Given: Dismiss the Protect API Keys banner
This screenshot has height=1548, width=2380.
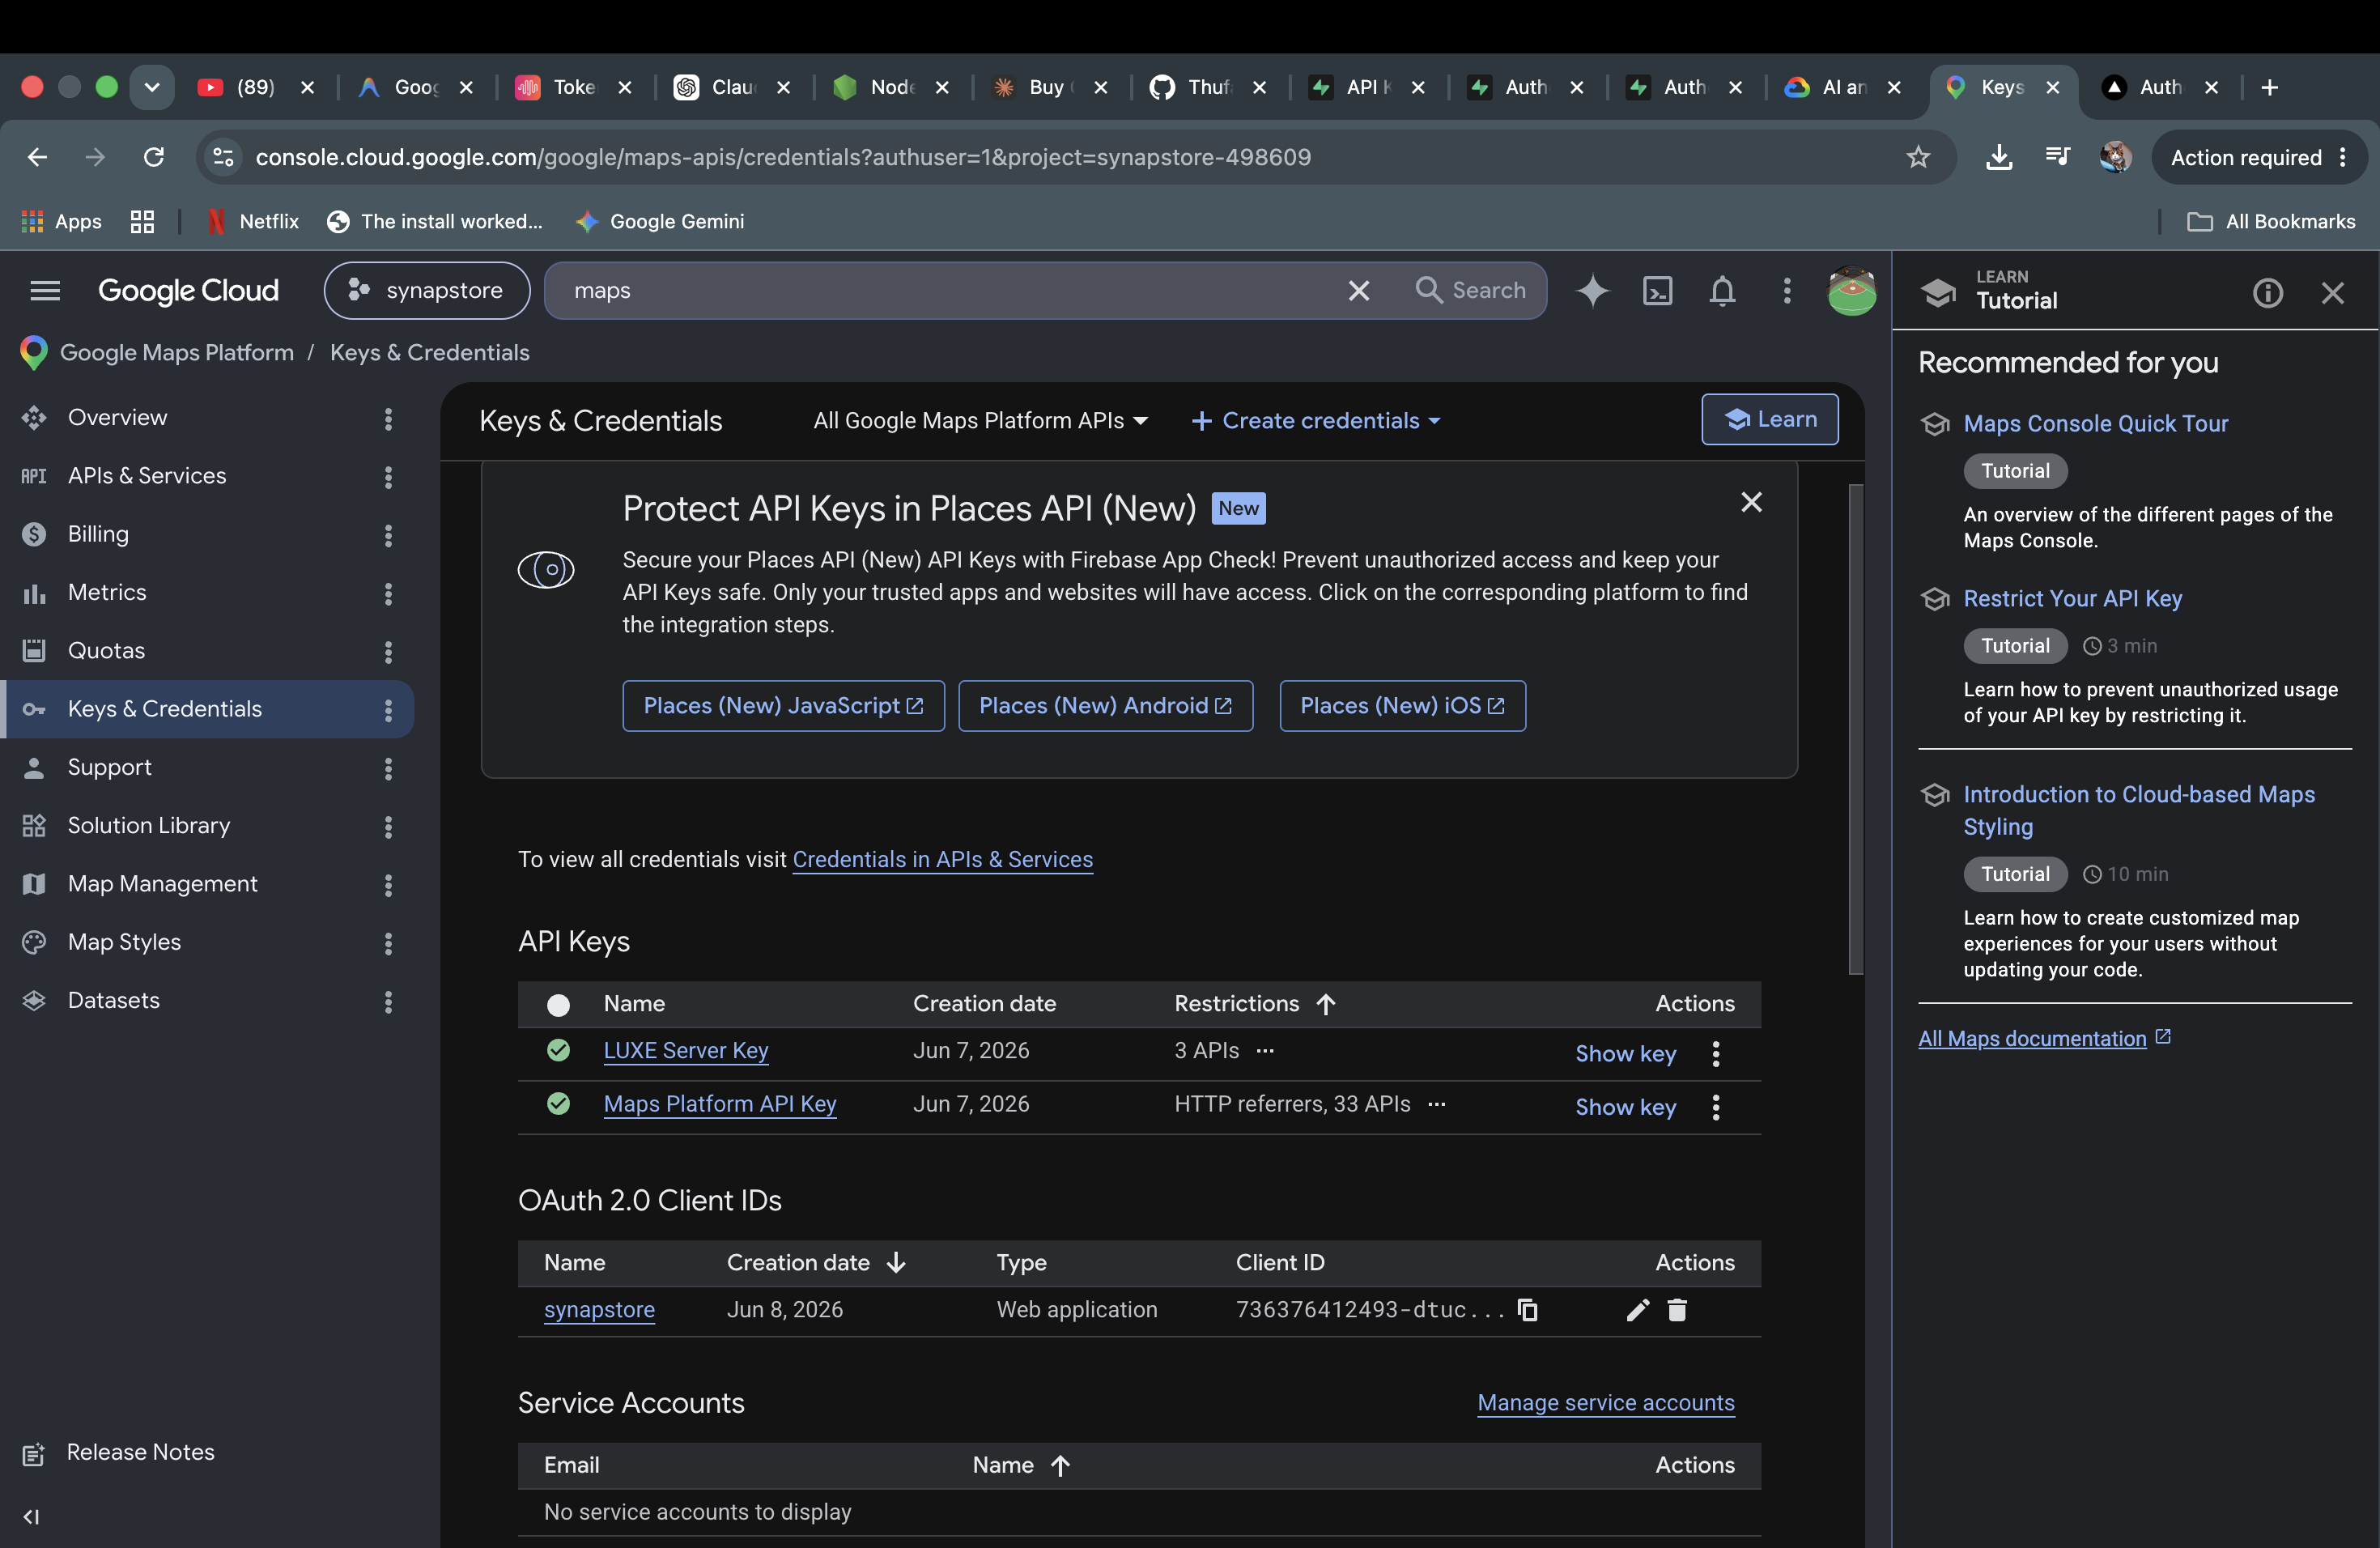Looking at the screenshot, I should 1751,502.
